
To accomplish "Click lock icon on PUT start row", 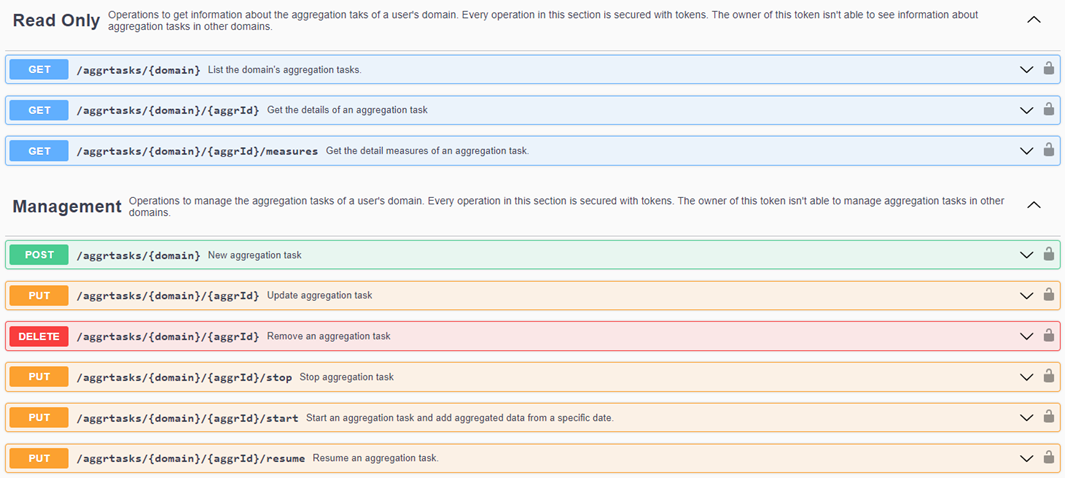I will tap(1049, 417).
